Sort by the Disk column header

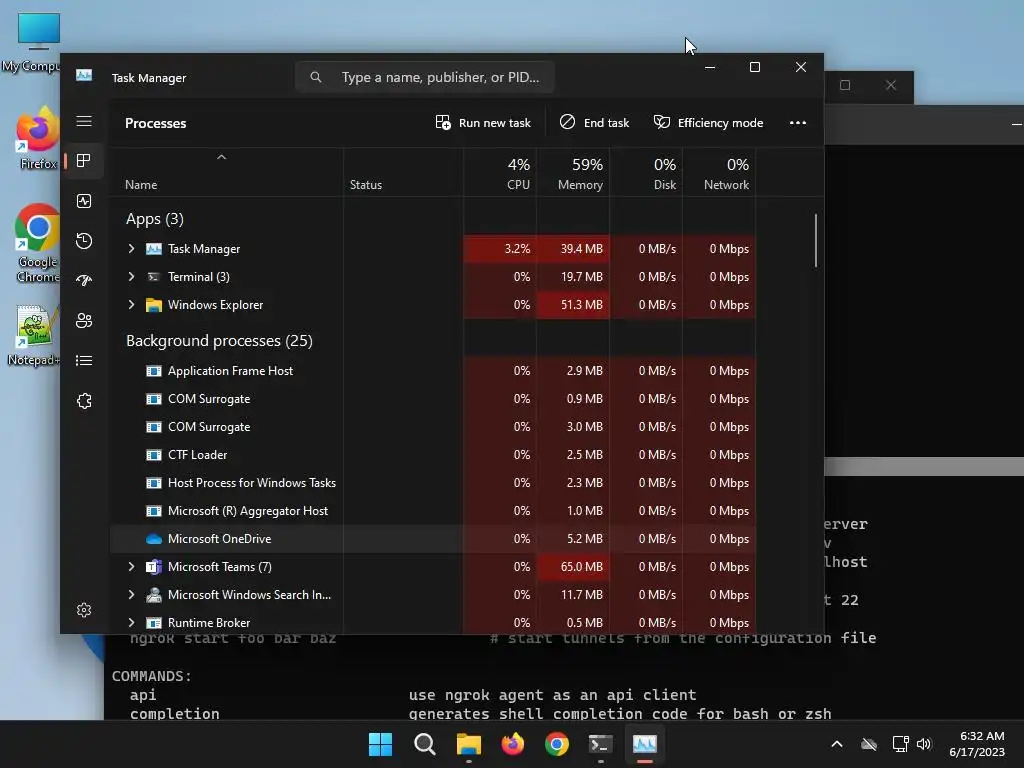tap(647, 172)
